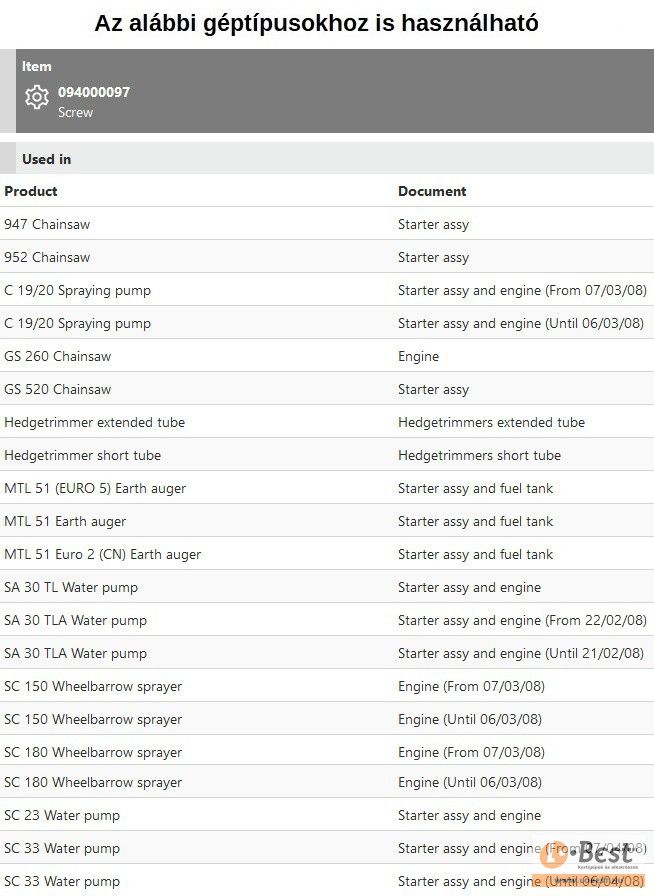Screen dimensions: 654x896
Task: Open Starter assy and engine (From 22/02/08)
Action: (522, 620)
